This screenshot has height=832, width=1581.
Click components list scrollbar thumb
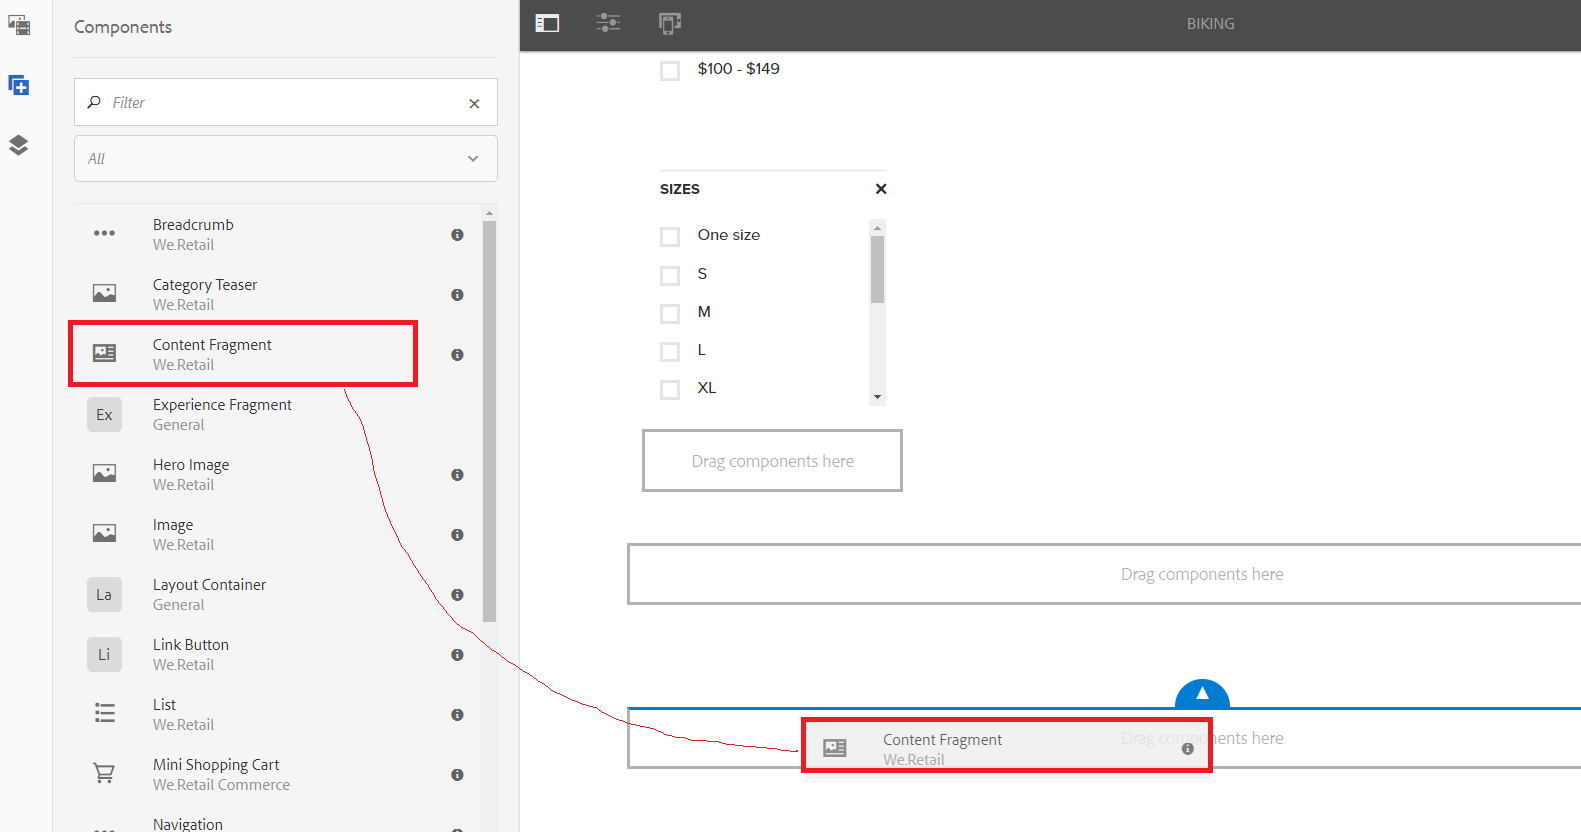click(x=489, y=421)
